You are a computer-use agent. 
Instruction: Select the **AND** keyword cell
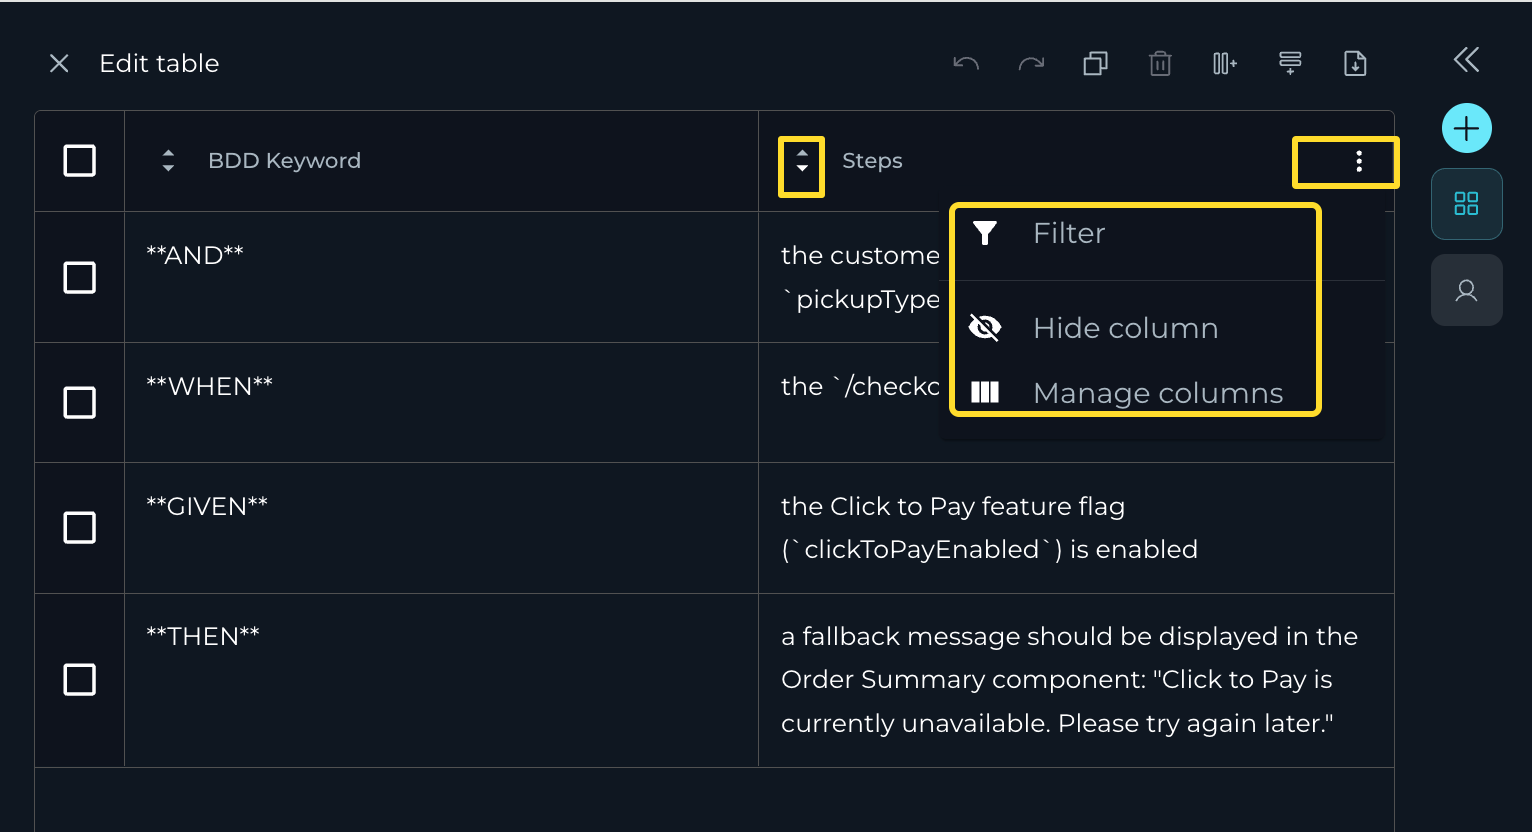tap(441, 277)
